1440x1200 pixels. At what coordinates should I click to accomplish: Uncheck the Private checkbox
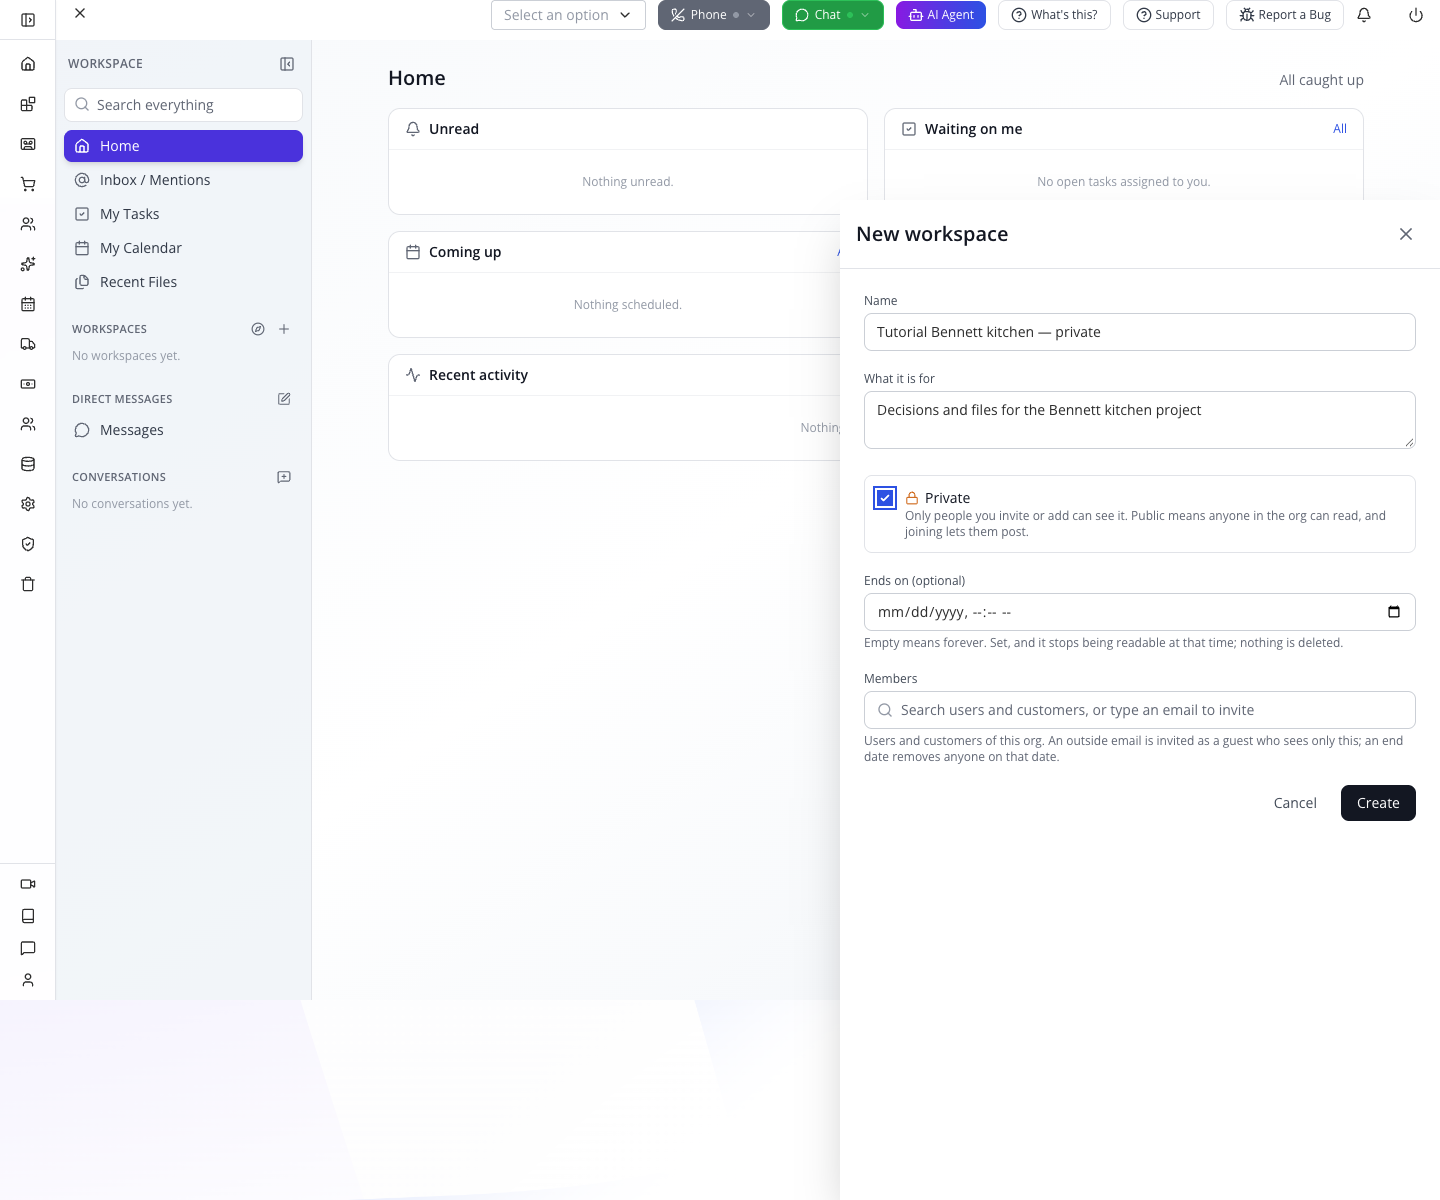click(x=885, y=498)
